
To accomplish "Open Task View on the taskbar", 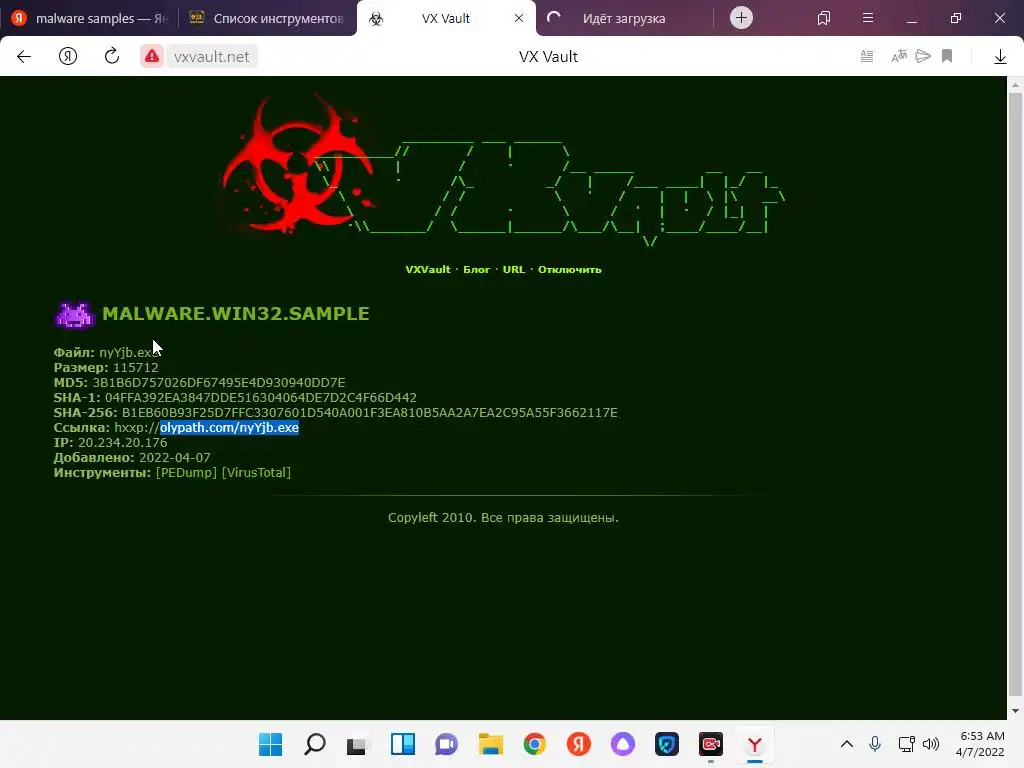I will tap(359, 744).
